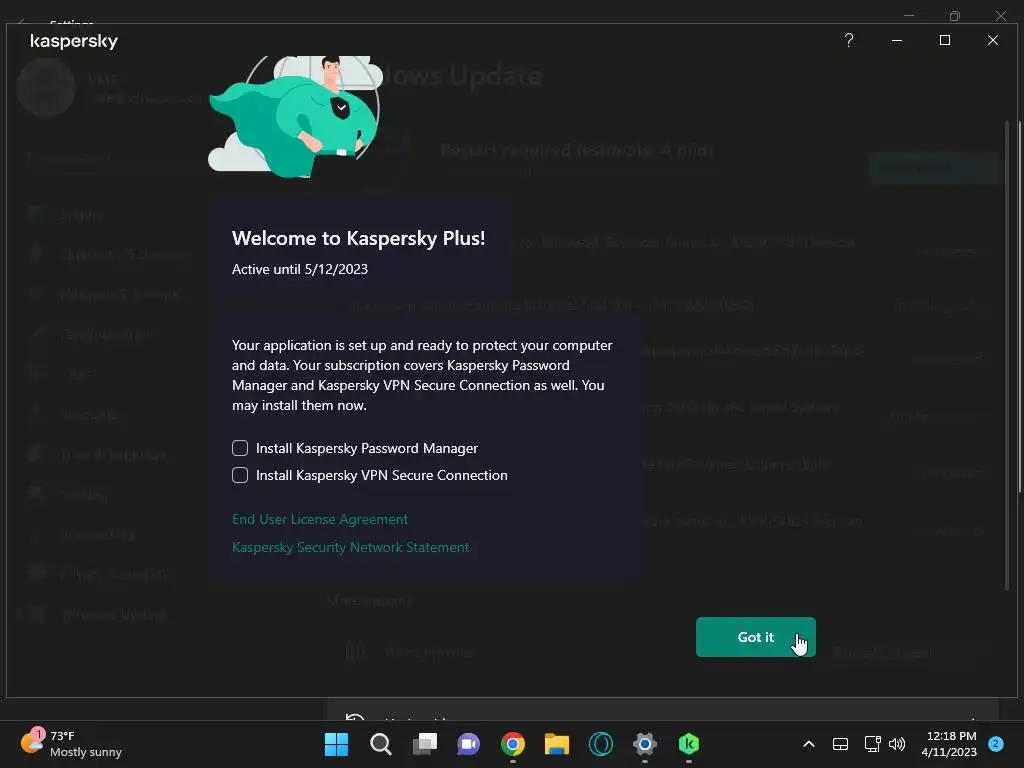Open the notification center badge
The image size is (1024, 768).
[995, 744]
